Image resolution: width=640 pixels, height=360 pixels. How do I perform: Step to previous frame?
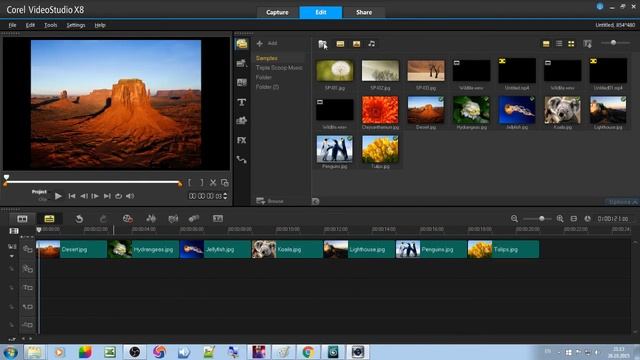pyautogui.click(x=84, y=196)
